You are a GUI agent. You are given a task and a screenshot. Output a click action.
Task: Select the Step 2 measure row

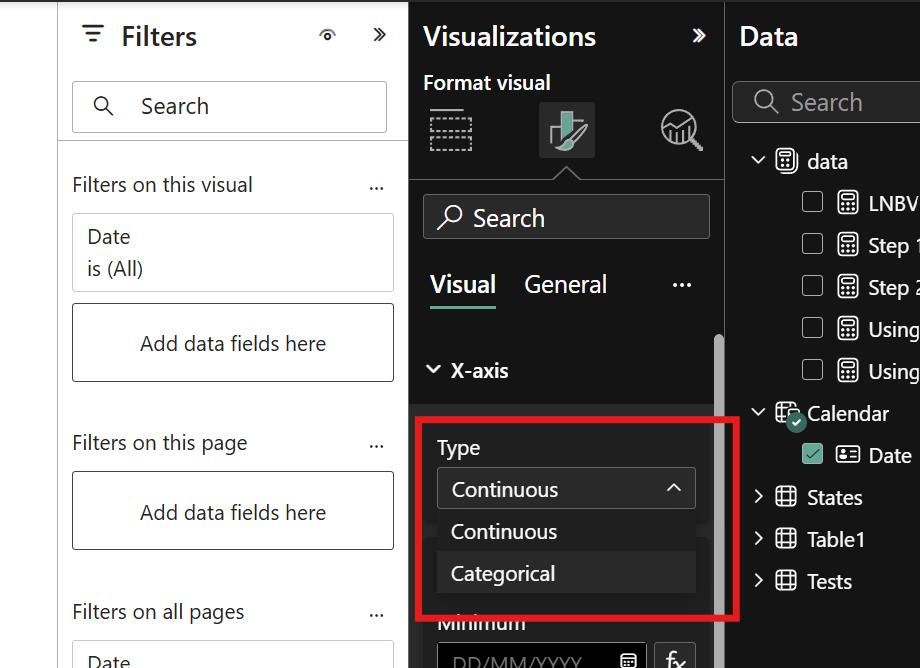(x=859, y=287)
